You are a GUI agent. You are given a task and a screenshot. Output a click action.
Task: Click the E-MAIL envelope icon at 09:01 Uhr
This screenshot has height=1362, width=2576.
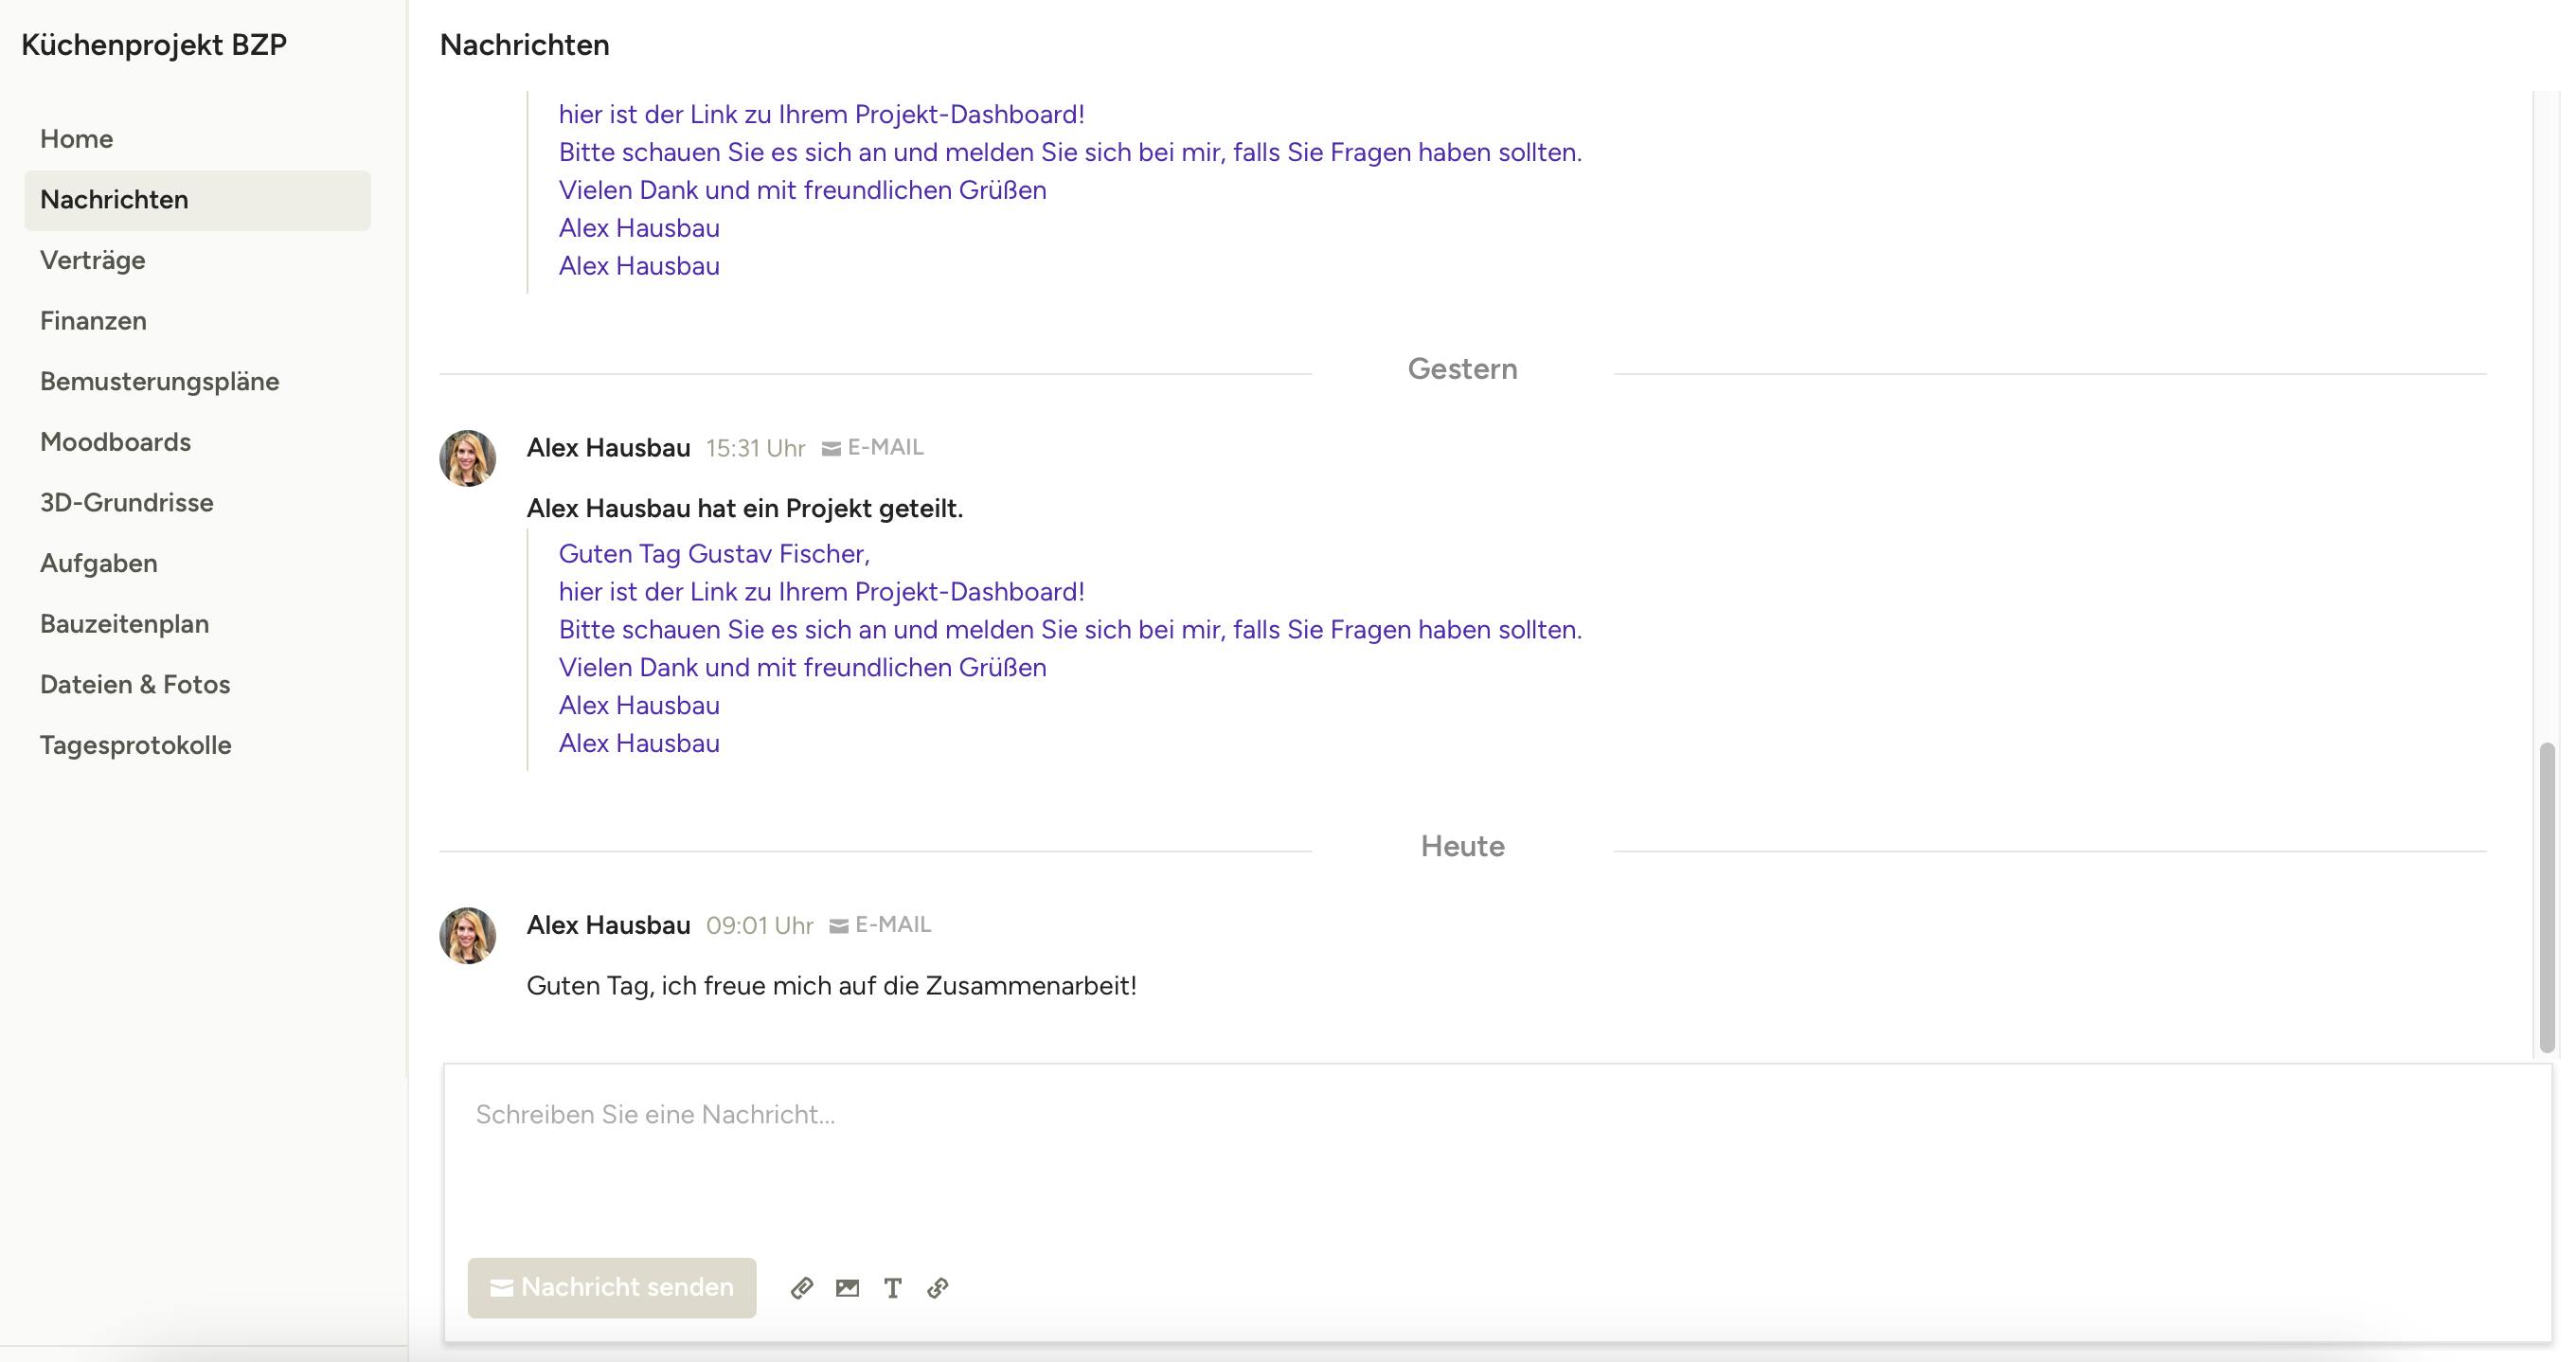(839, 926)
